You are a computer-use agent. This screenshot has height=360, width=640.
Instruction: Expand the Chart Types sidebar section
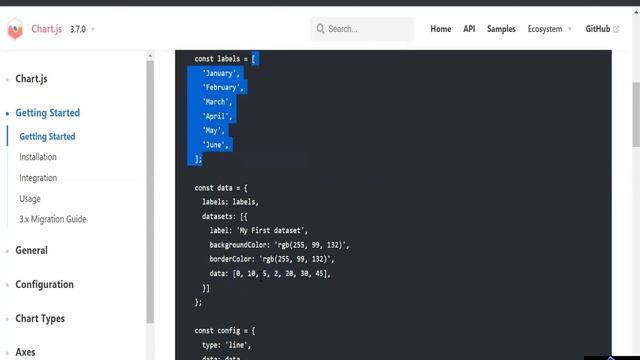click(40, 318)
